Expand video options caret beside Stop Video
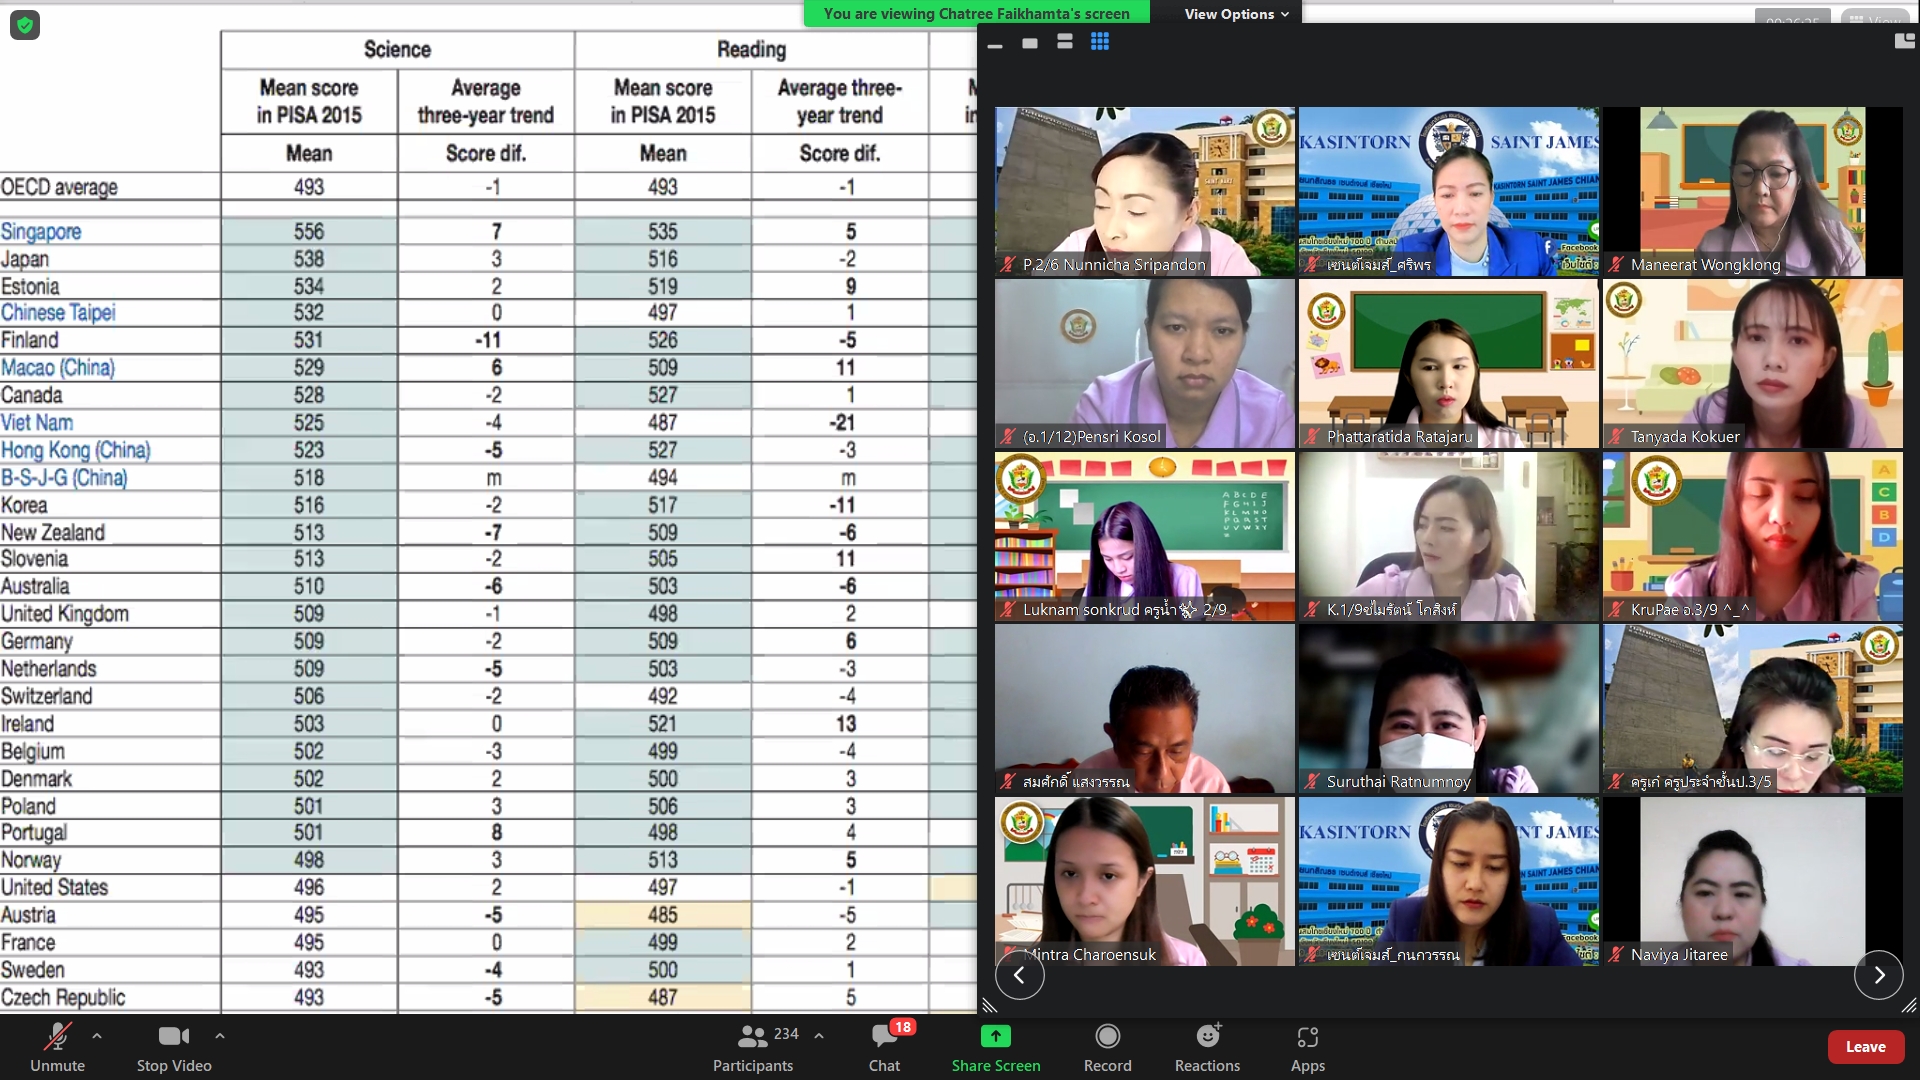This screenshot has height=1080, width=1920. click(220, 1036)
